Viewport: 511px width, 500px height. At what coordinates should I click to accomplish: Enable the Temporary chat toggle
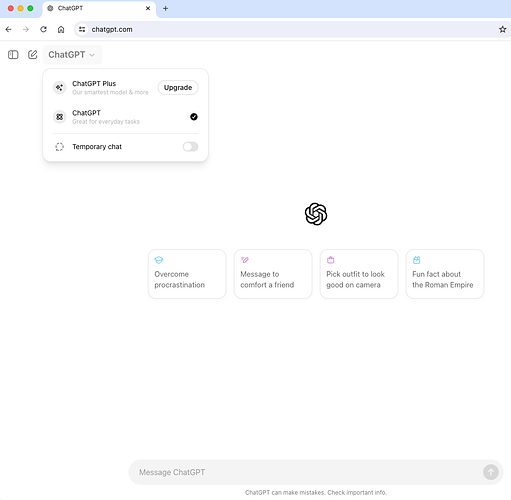click(x=190, y=147)
